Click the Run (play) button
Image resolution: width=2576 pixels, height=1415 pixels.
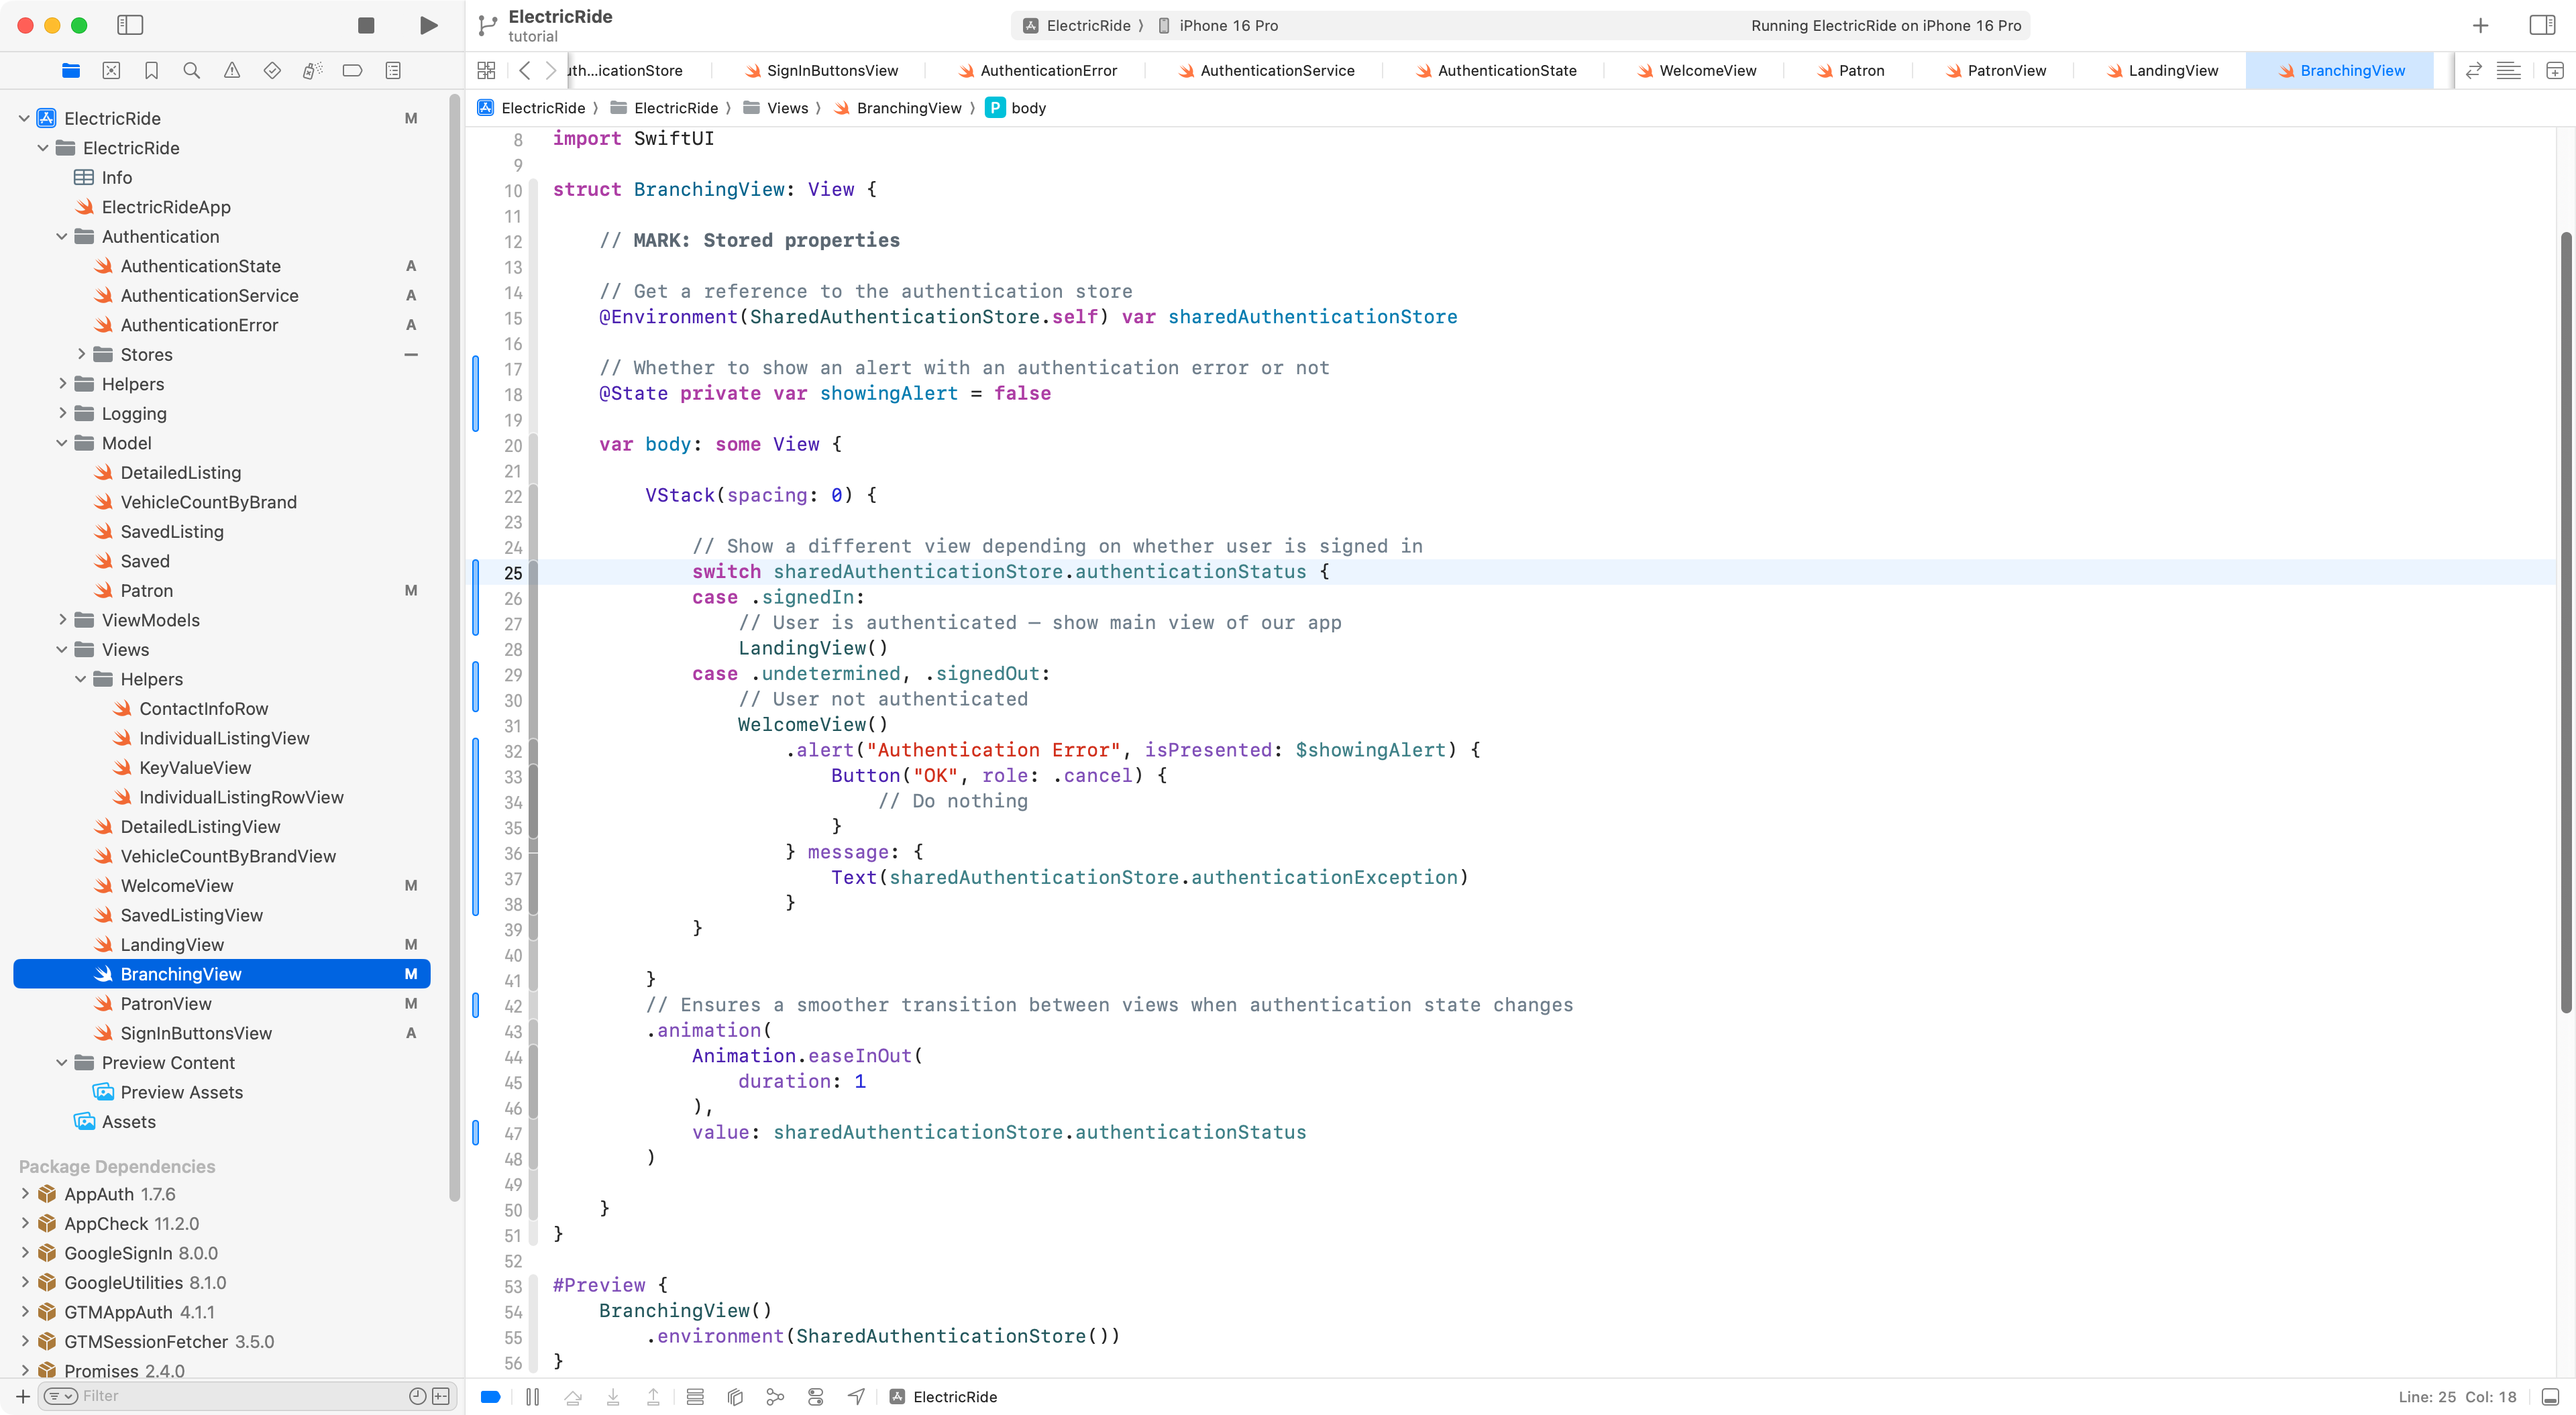click(x=428, y=26)
